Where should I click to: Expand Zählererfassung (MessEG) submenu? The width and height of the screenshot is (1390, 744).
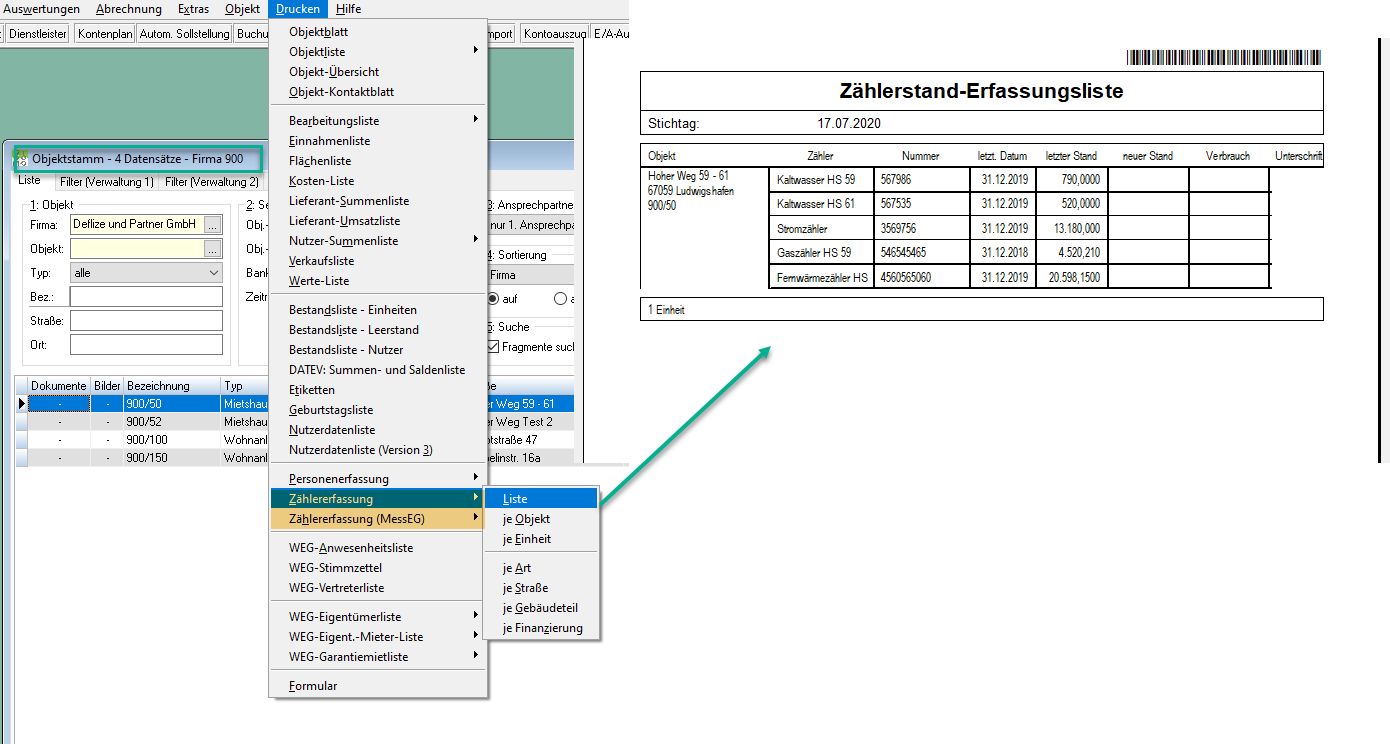pos(378,519)
